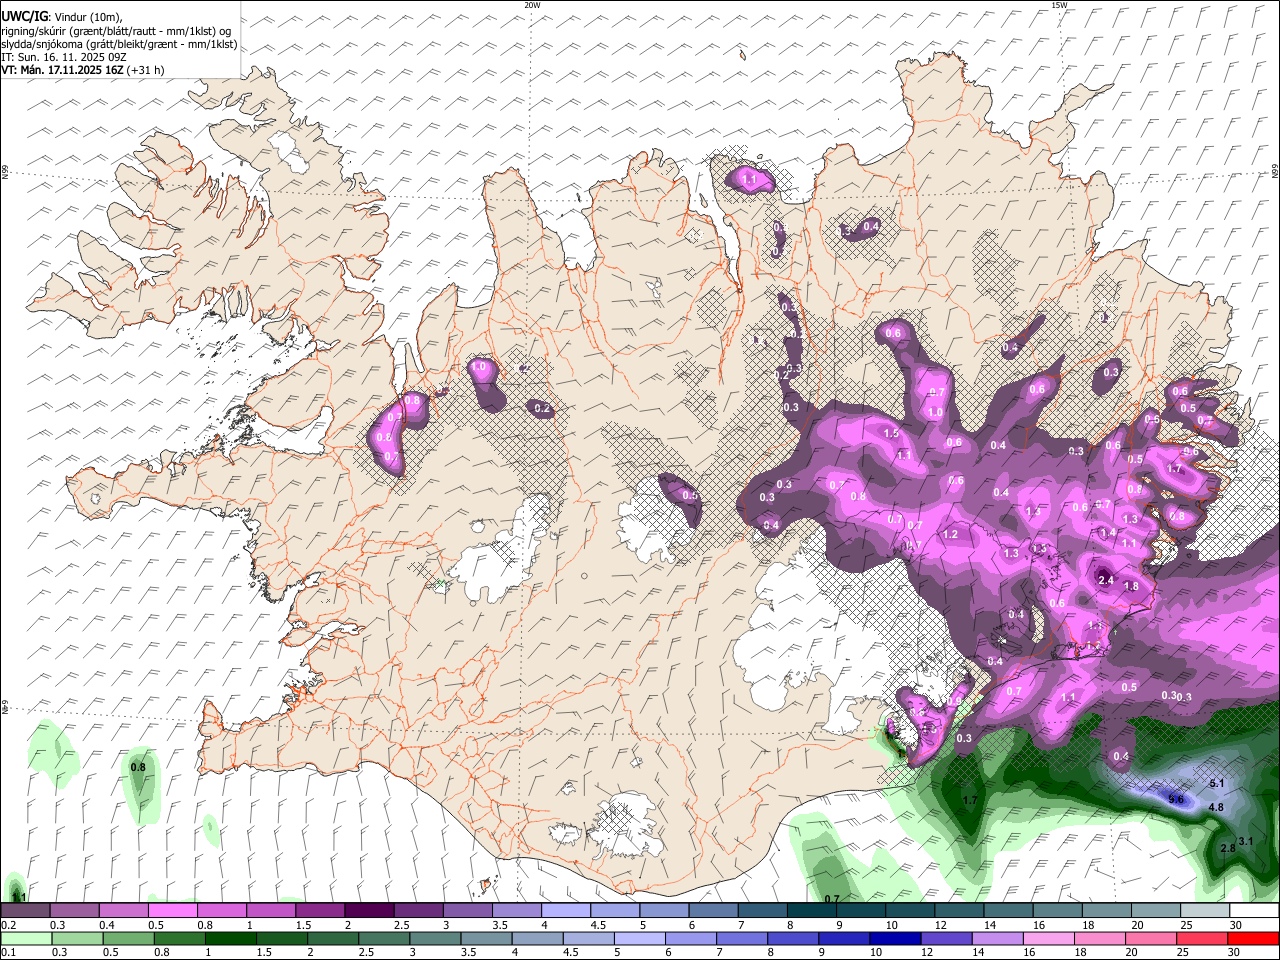The image size is (1280, 960).
Task: Select lower legend lightest green swatch after 0.1
Action: point(26,938)
